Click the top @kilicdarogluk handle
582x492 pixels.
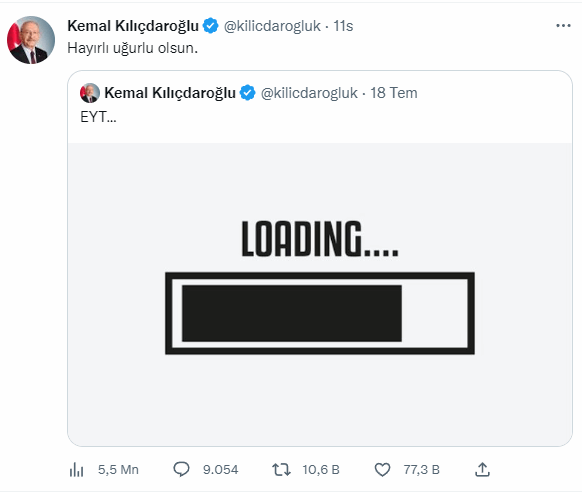[272, 26]
